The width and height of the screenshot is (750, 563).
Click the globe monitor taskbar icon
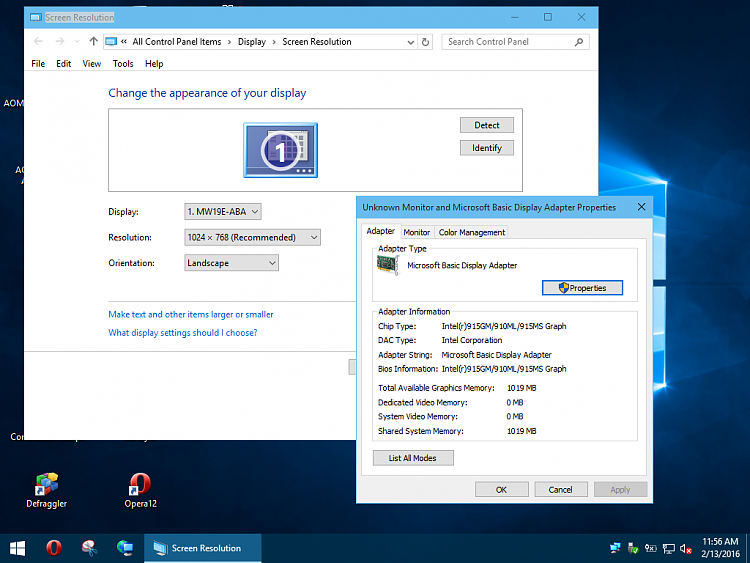(125, 548)
